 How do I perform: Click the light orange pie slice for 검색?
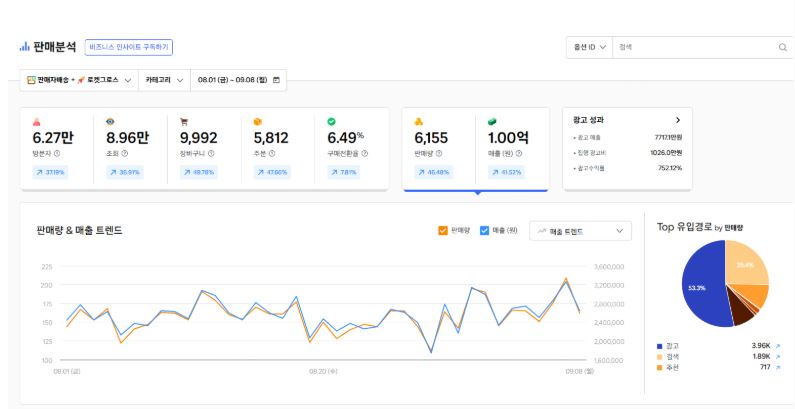745,265
